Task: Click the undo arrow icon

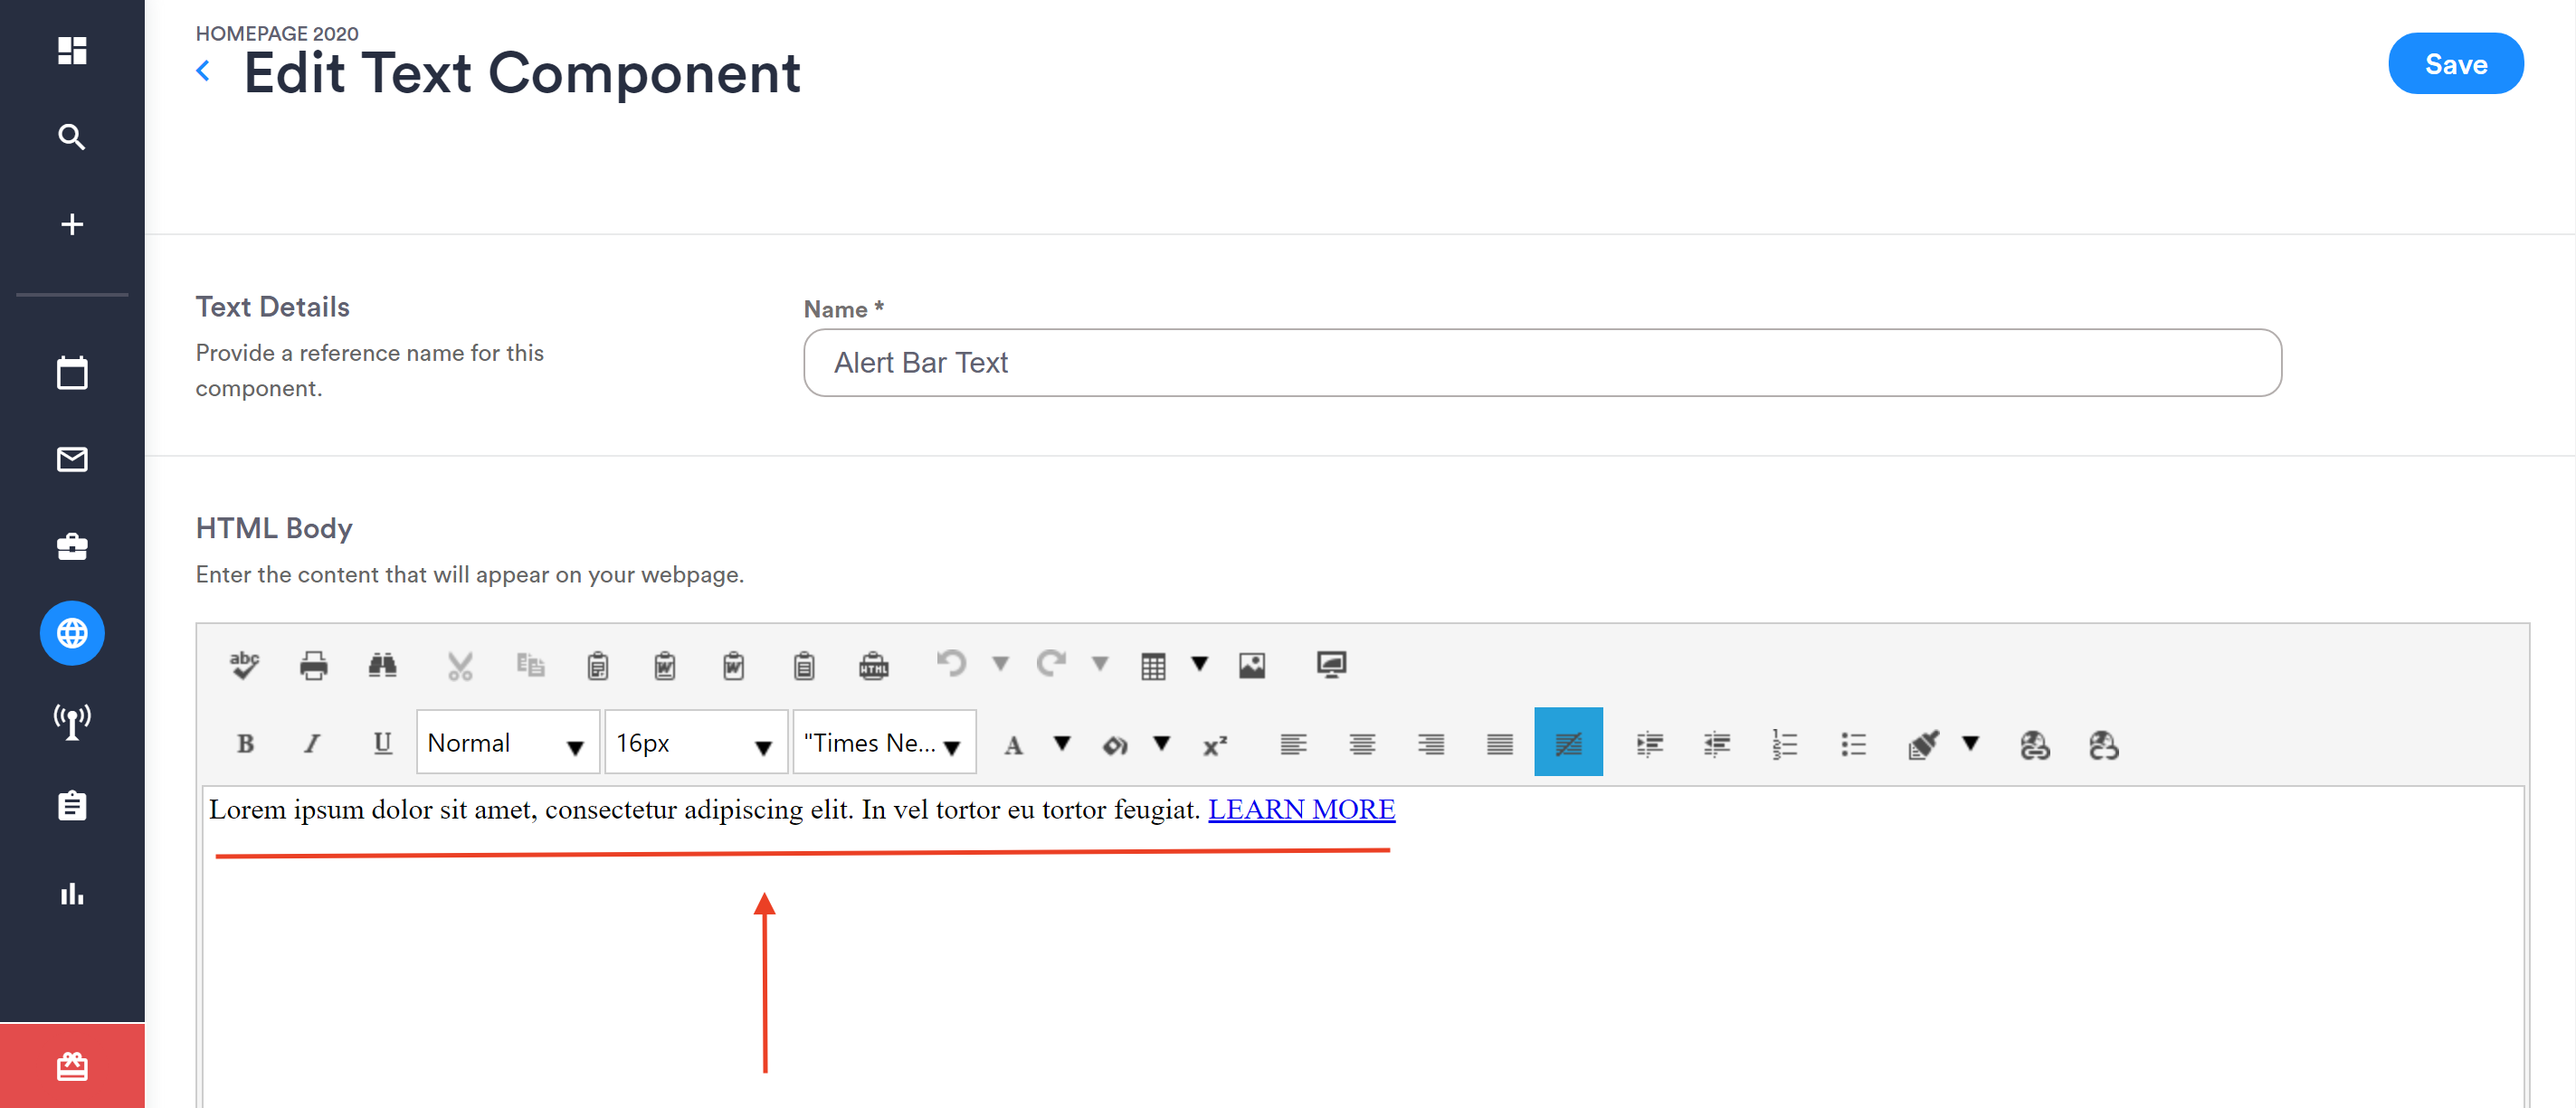Action: point(951,663)
